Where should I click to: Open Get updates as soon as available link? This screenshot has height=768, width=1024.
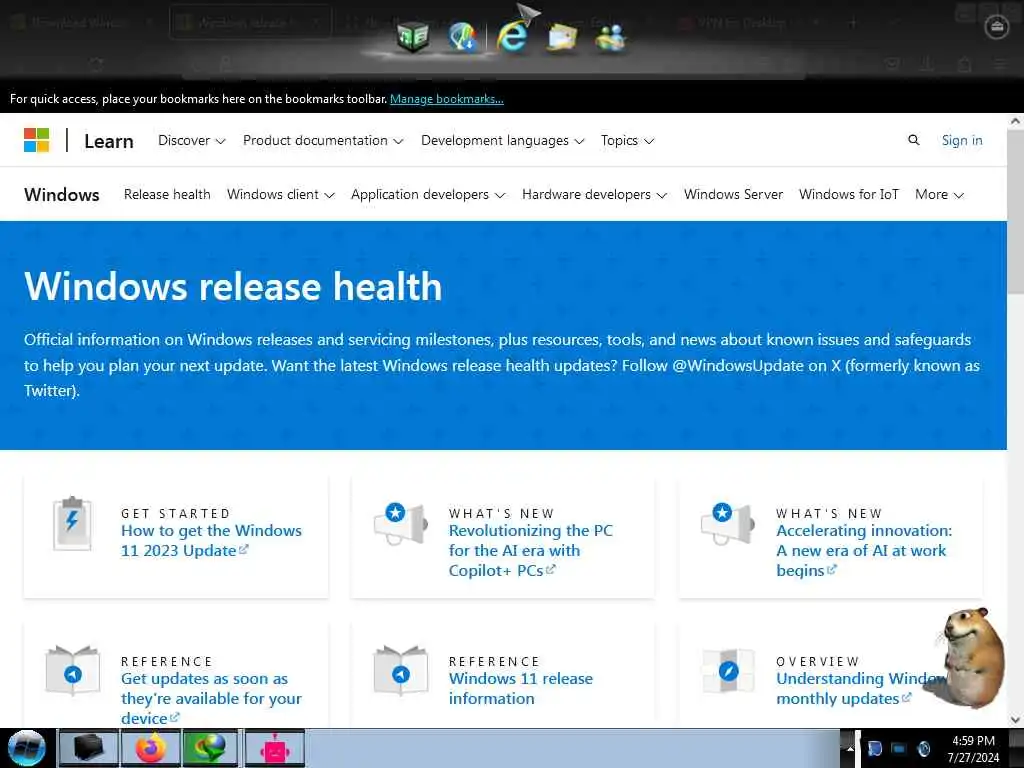211,698
